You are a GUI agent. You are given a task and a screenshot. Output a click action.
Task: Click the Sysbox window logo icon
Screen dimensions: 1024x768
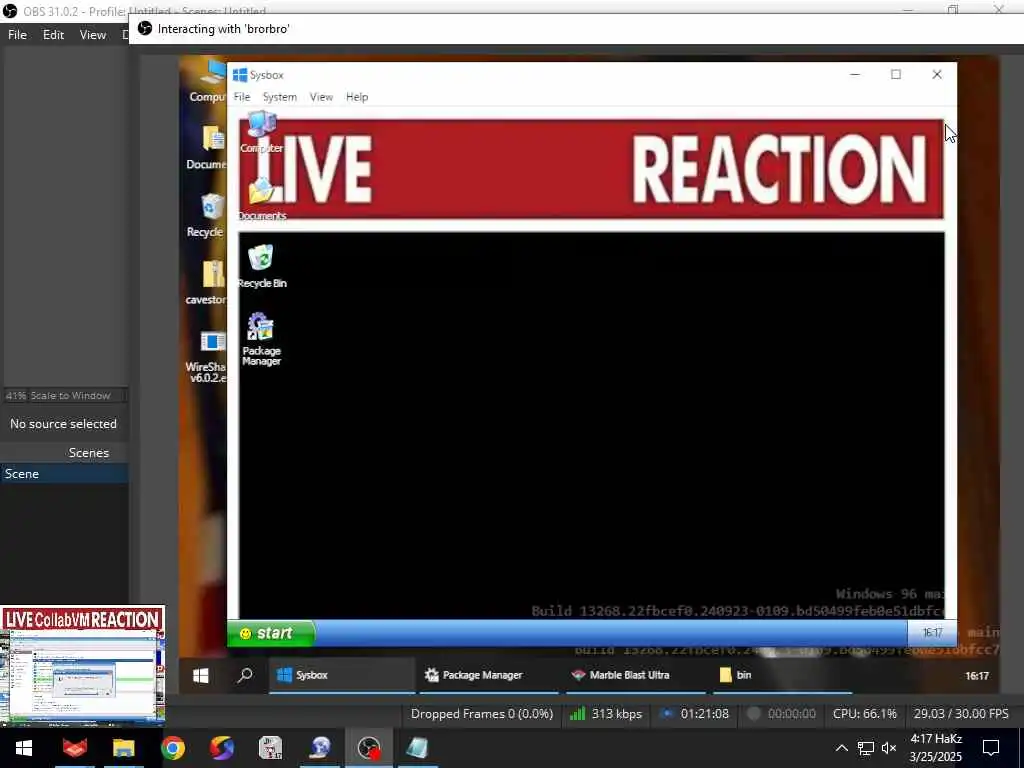pos(240,75)
